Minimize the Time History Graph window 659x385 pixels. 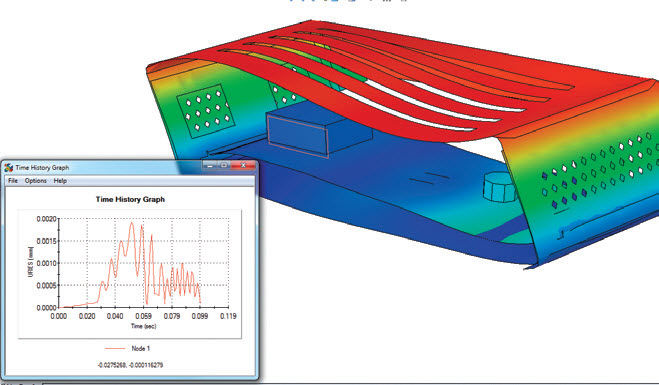(210, 165)
